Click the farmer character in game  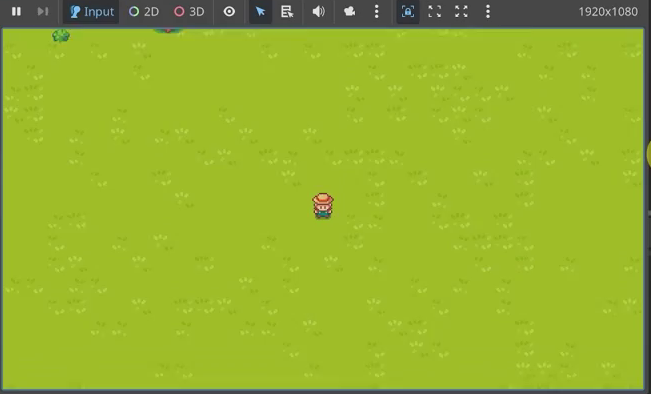point(323,206)
